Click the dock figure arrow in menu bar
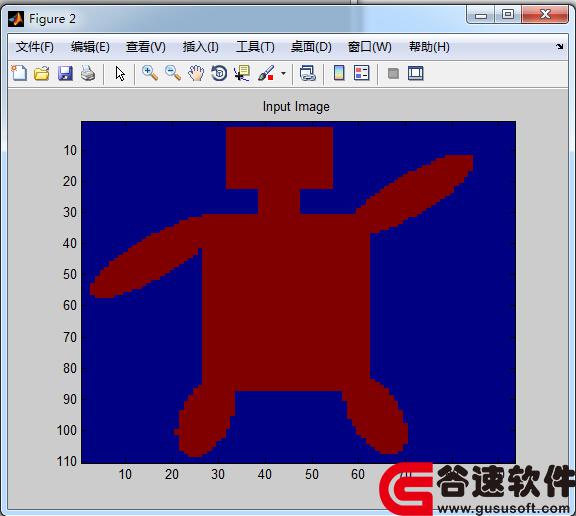576x516 pixels. (x=559, y=47)
